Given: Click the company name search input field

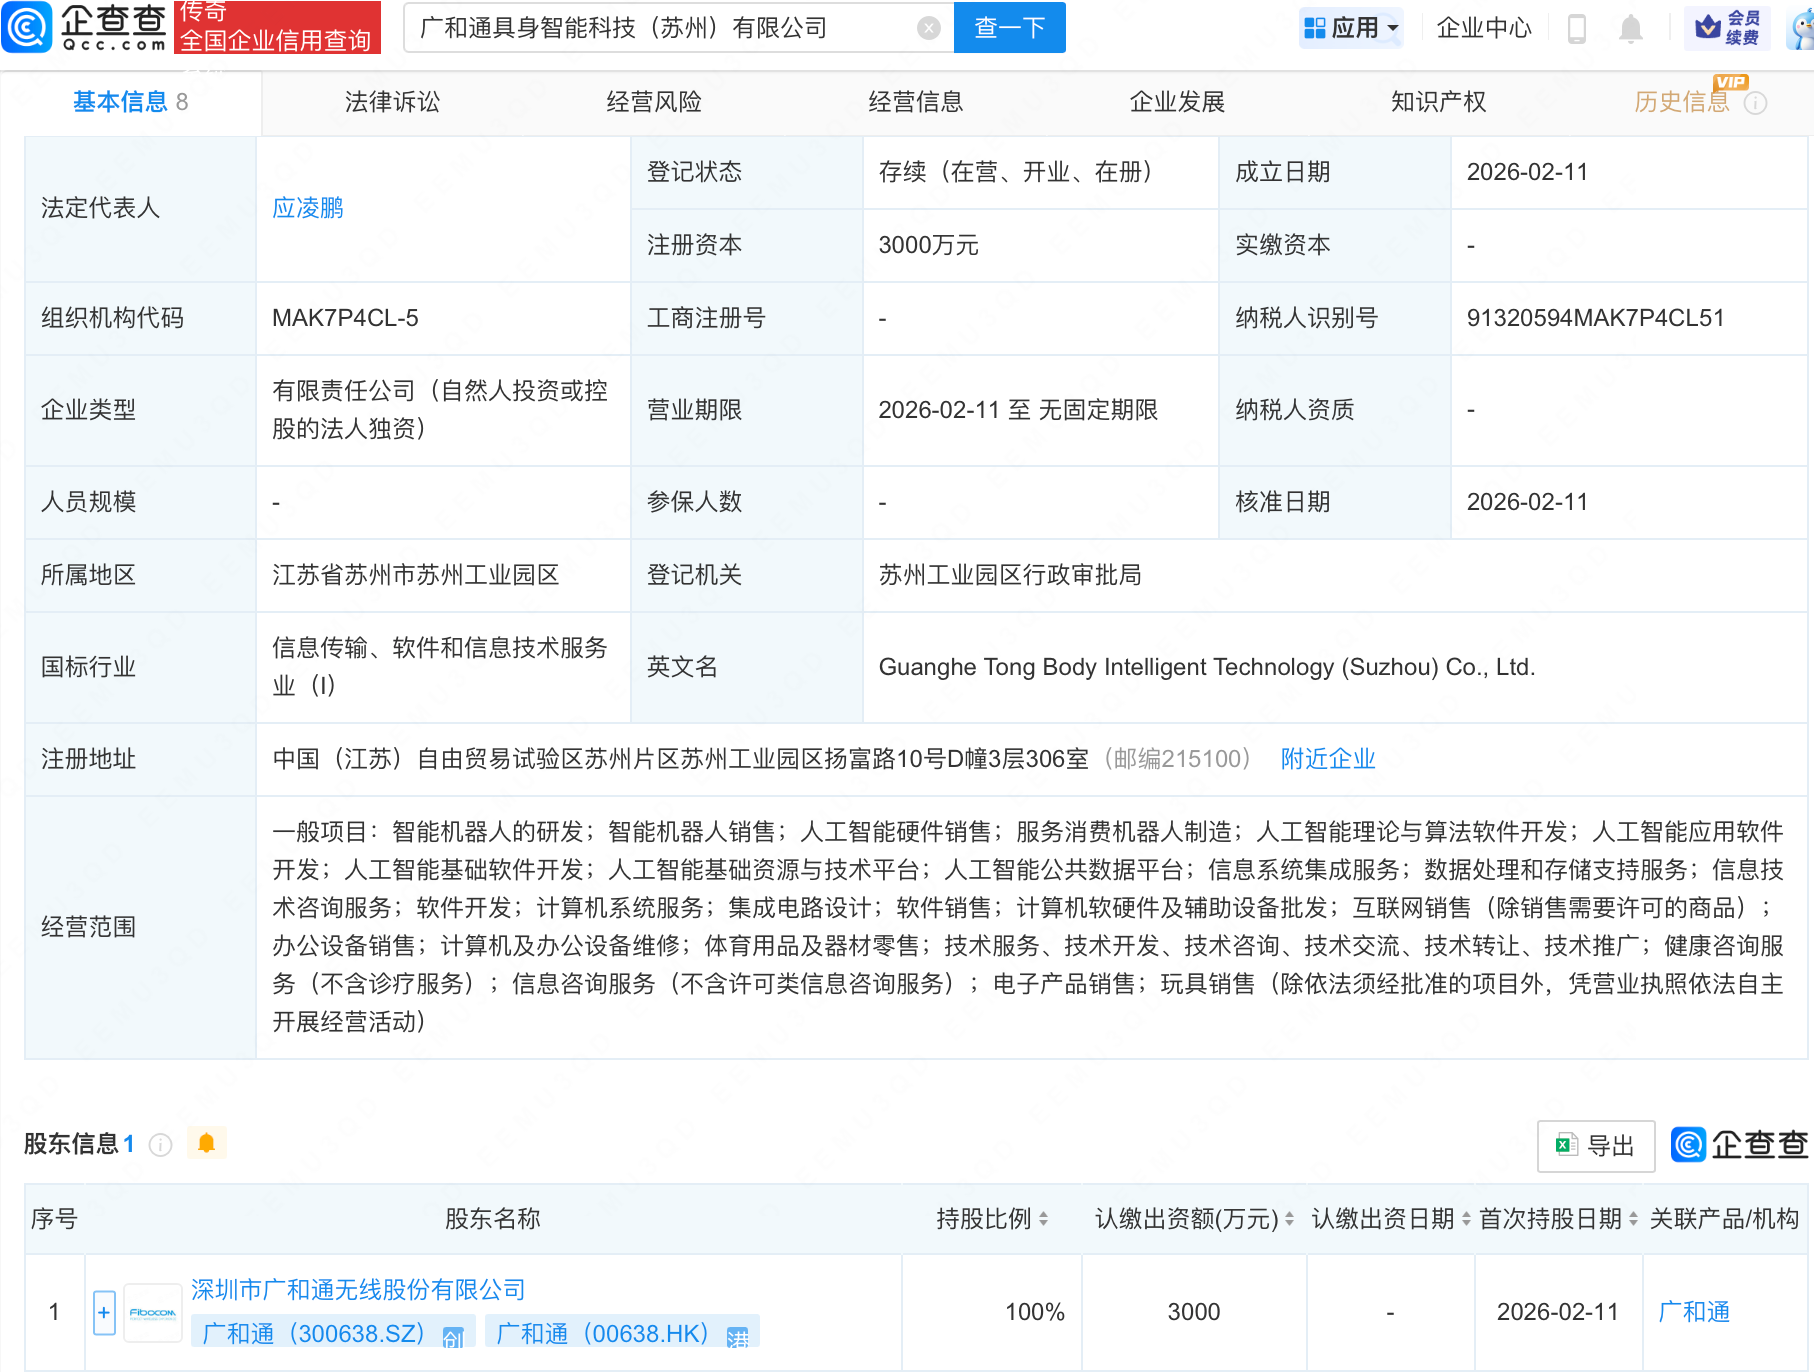Looking at the screenshot, I should tap(660, 28).
